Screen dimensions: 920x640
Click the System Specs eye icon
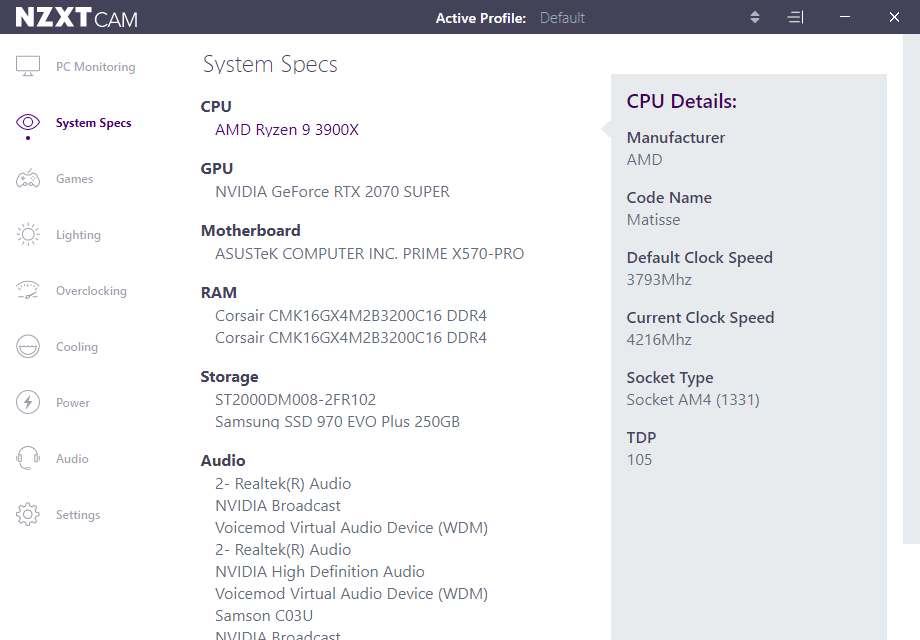(x=28, y=123)
